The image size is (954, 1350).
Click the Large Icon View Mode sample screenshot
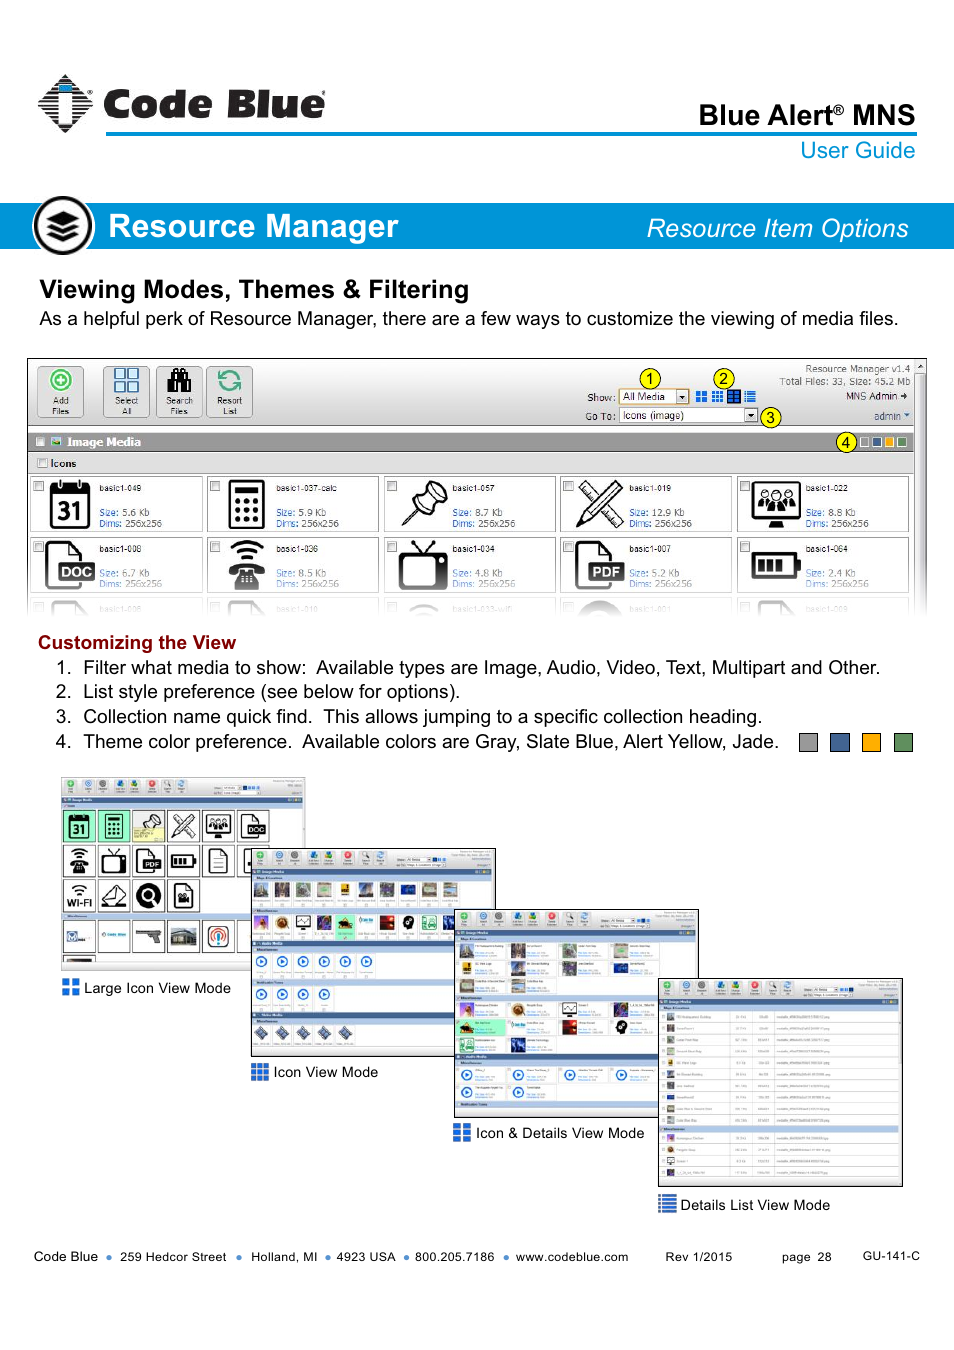point(182,874)
